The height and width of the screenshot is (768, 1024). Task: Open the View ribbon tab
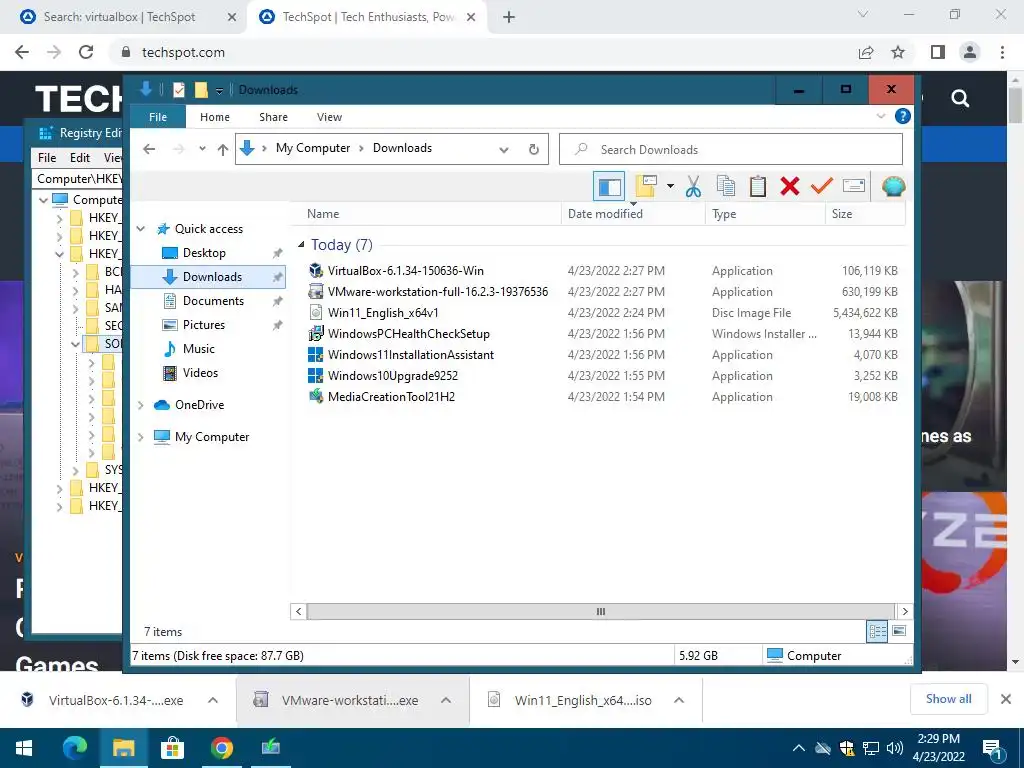329,117
